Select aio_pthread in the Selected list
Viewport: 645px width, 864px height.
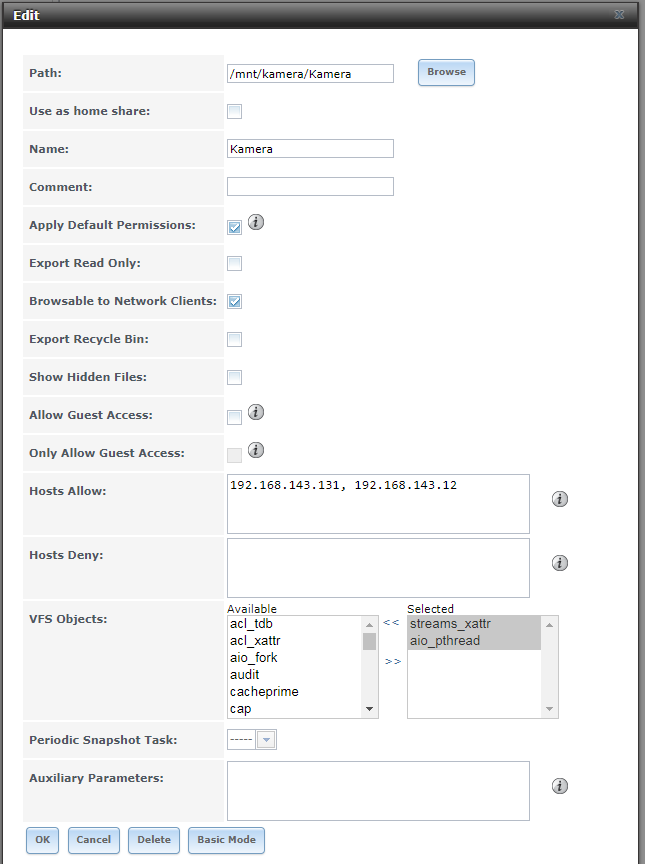(445, 641)
